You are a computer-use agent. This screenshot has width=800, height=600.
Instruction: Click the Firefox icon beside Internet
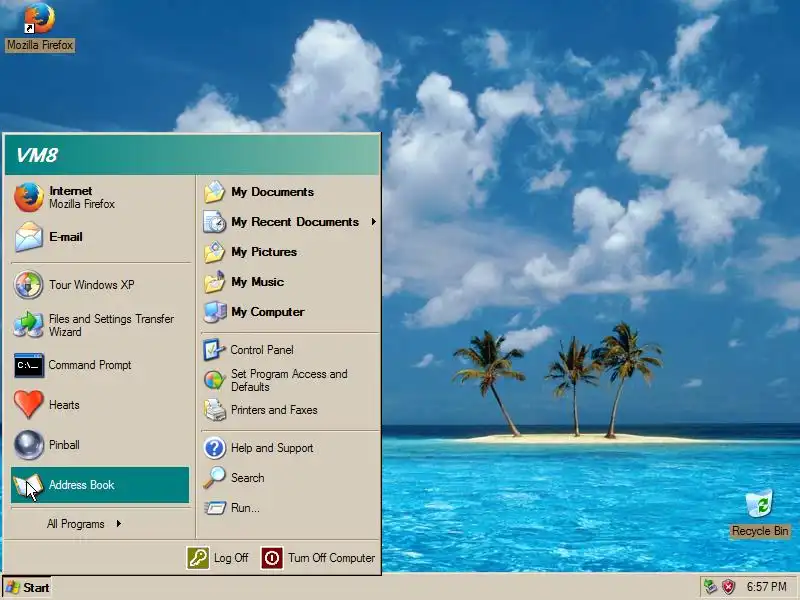point(29,197)
